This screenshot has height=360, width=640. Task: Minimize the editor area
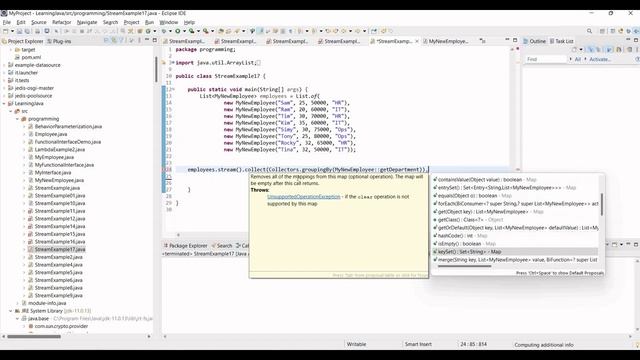pos(507,40)
